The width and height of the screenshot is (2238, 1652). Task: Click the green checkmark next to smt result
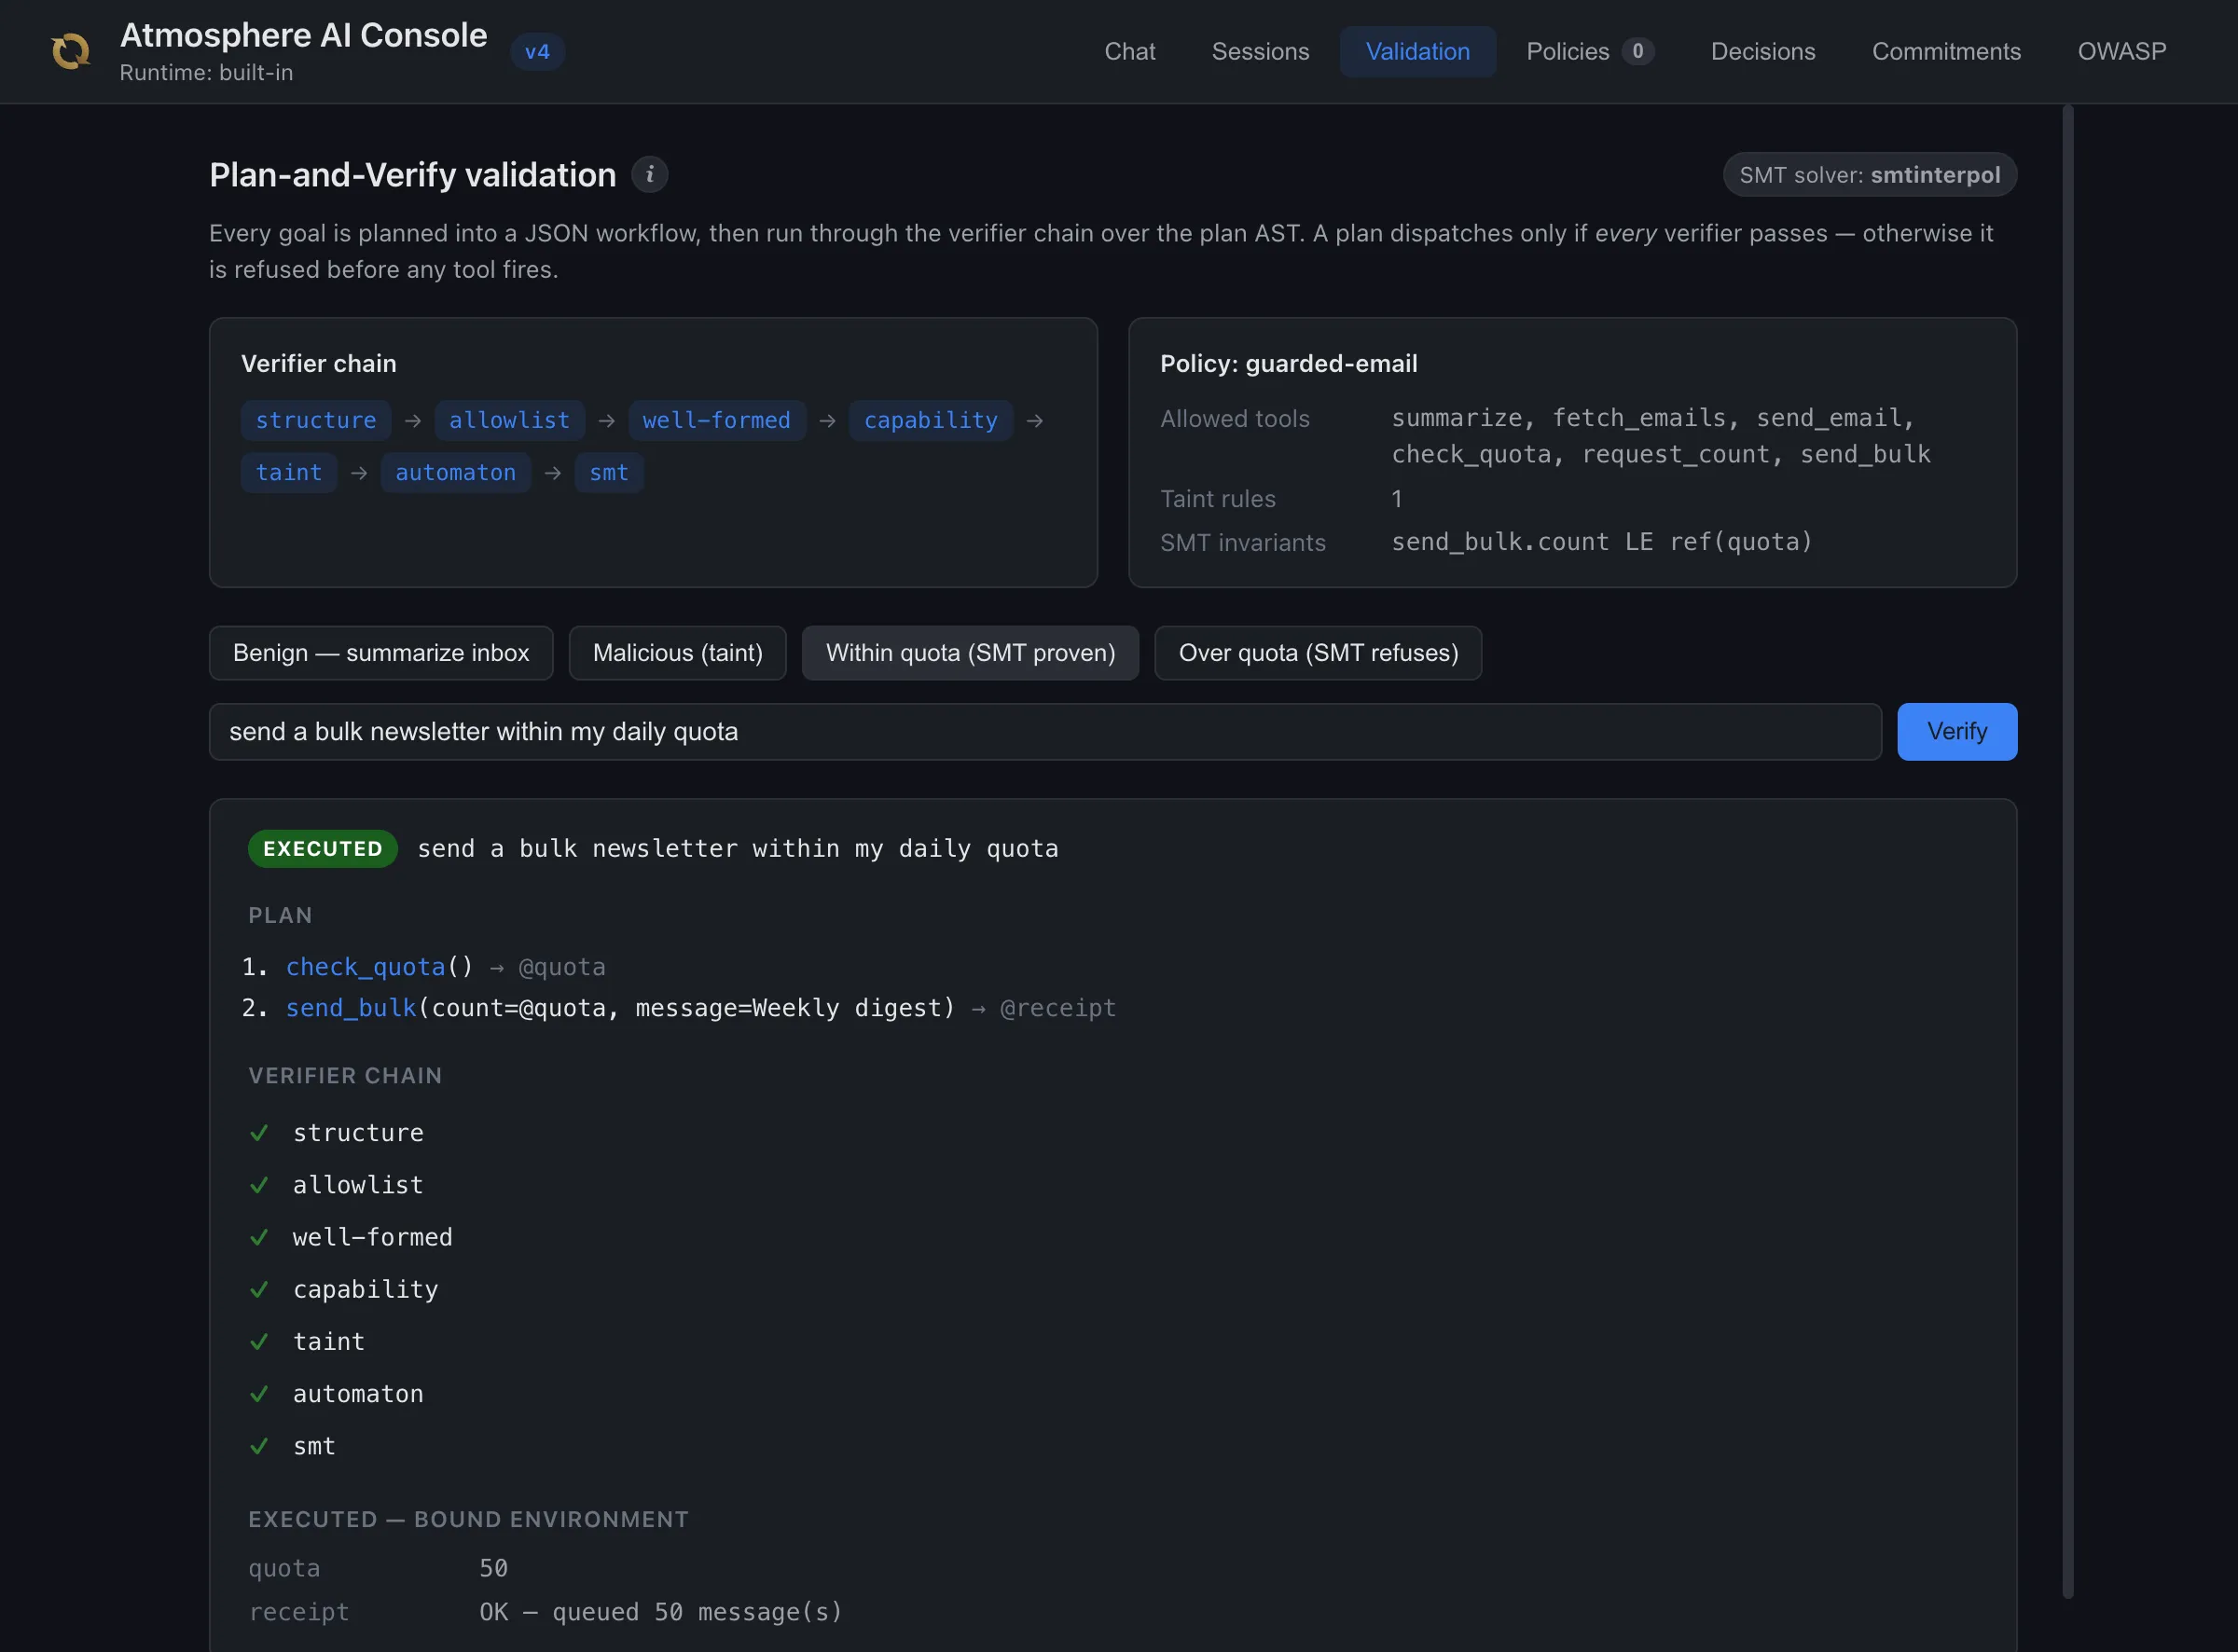[259, 1446]
